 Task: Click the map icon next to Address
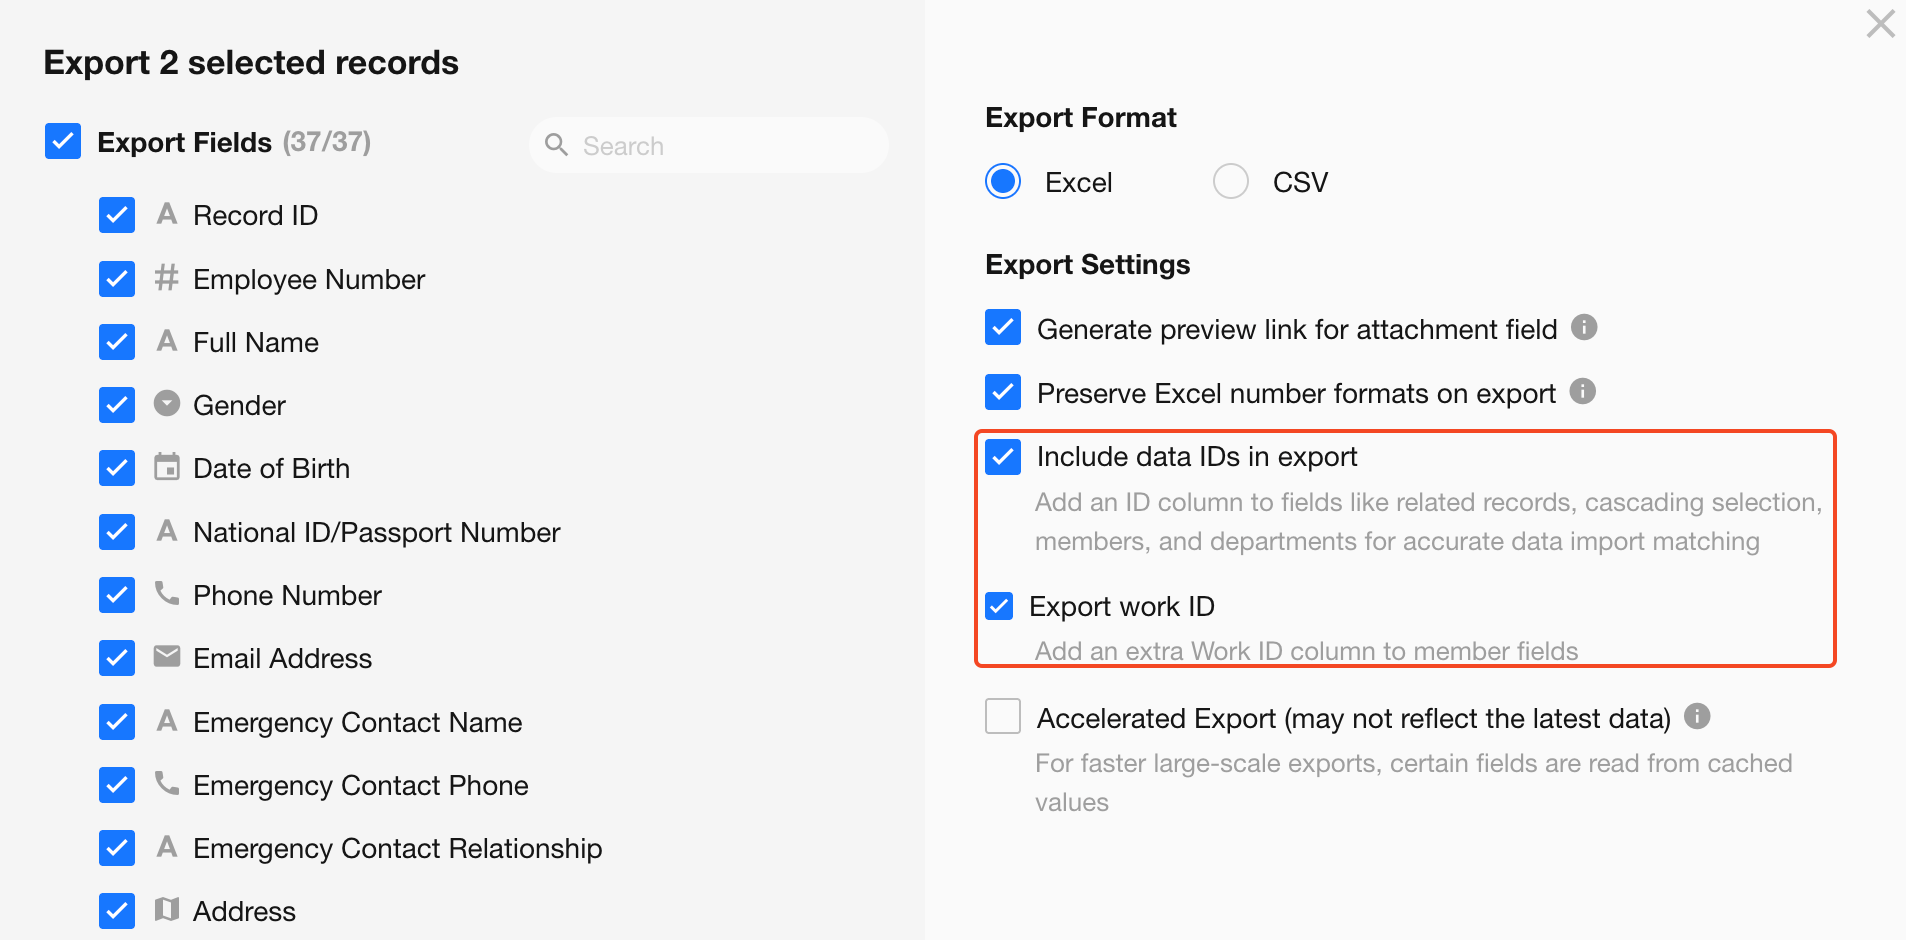(167, 909)
